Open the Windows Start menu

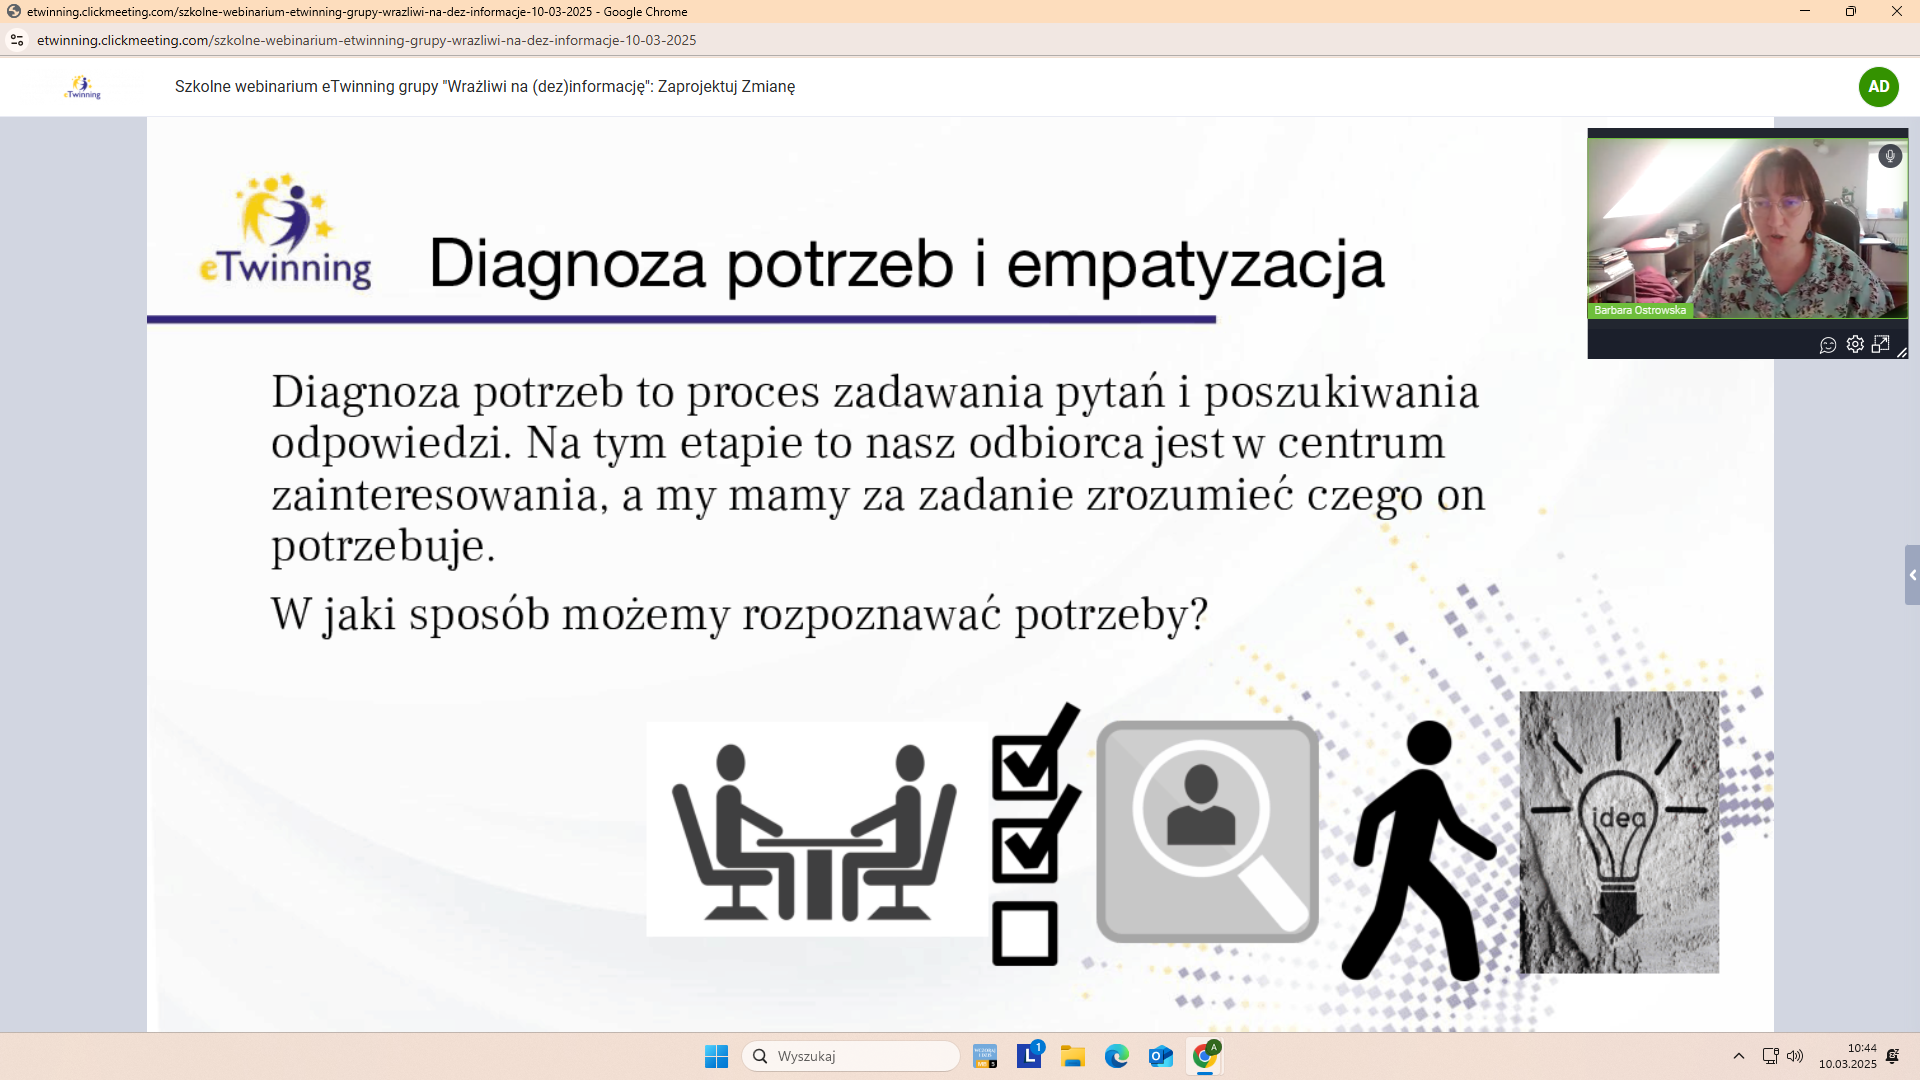(x=716, y=1056)
